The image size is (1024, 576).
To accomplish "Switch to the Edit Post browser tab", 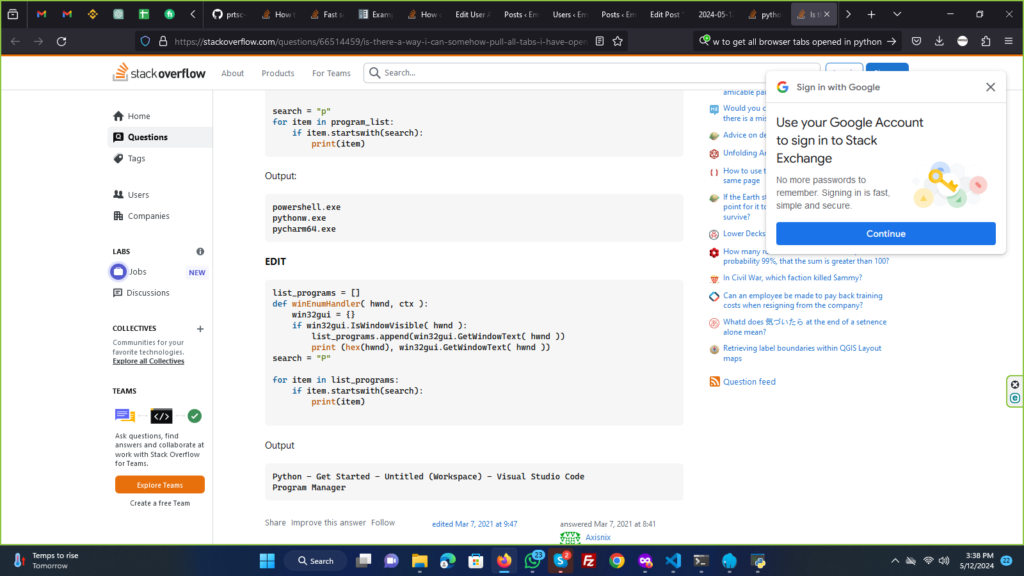I will coord(666,15).
